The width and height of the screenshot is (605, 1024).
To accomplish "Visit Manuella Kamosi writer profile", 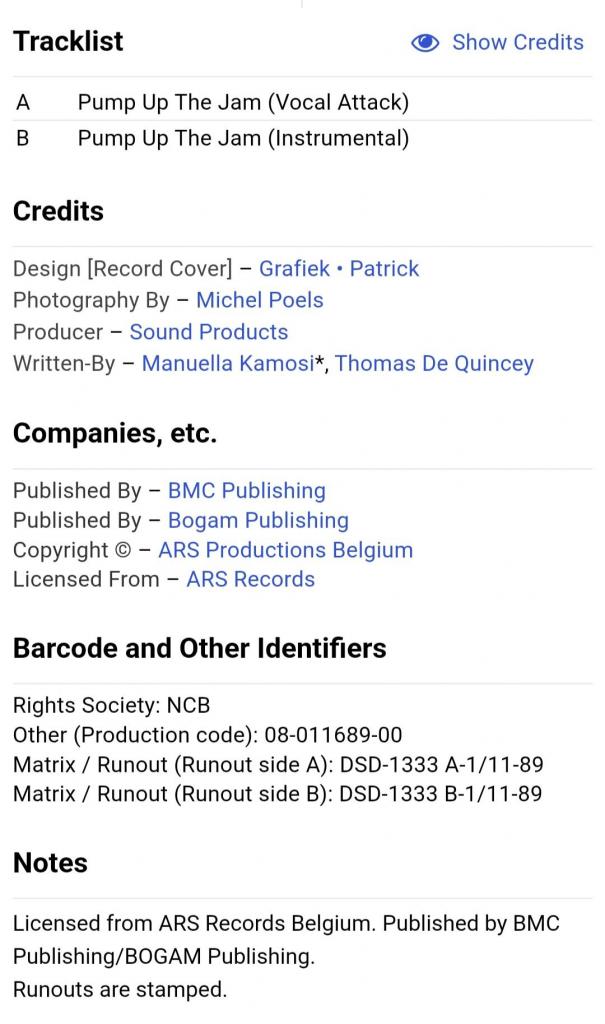I will point(228,364).
